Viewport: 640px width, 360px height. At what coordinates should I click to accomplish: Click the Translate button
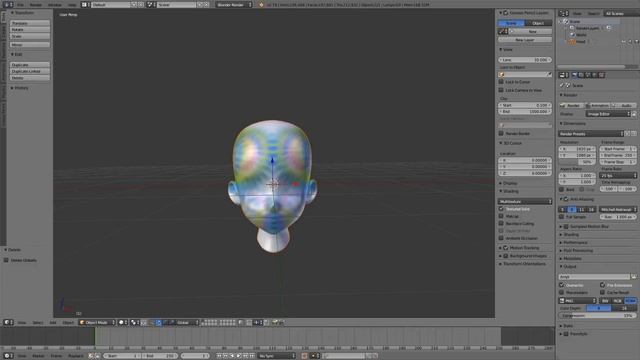(30, 23)
